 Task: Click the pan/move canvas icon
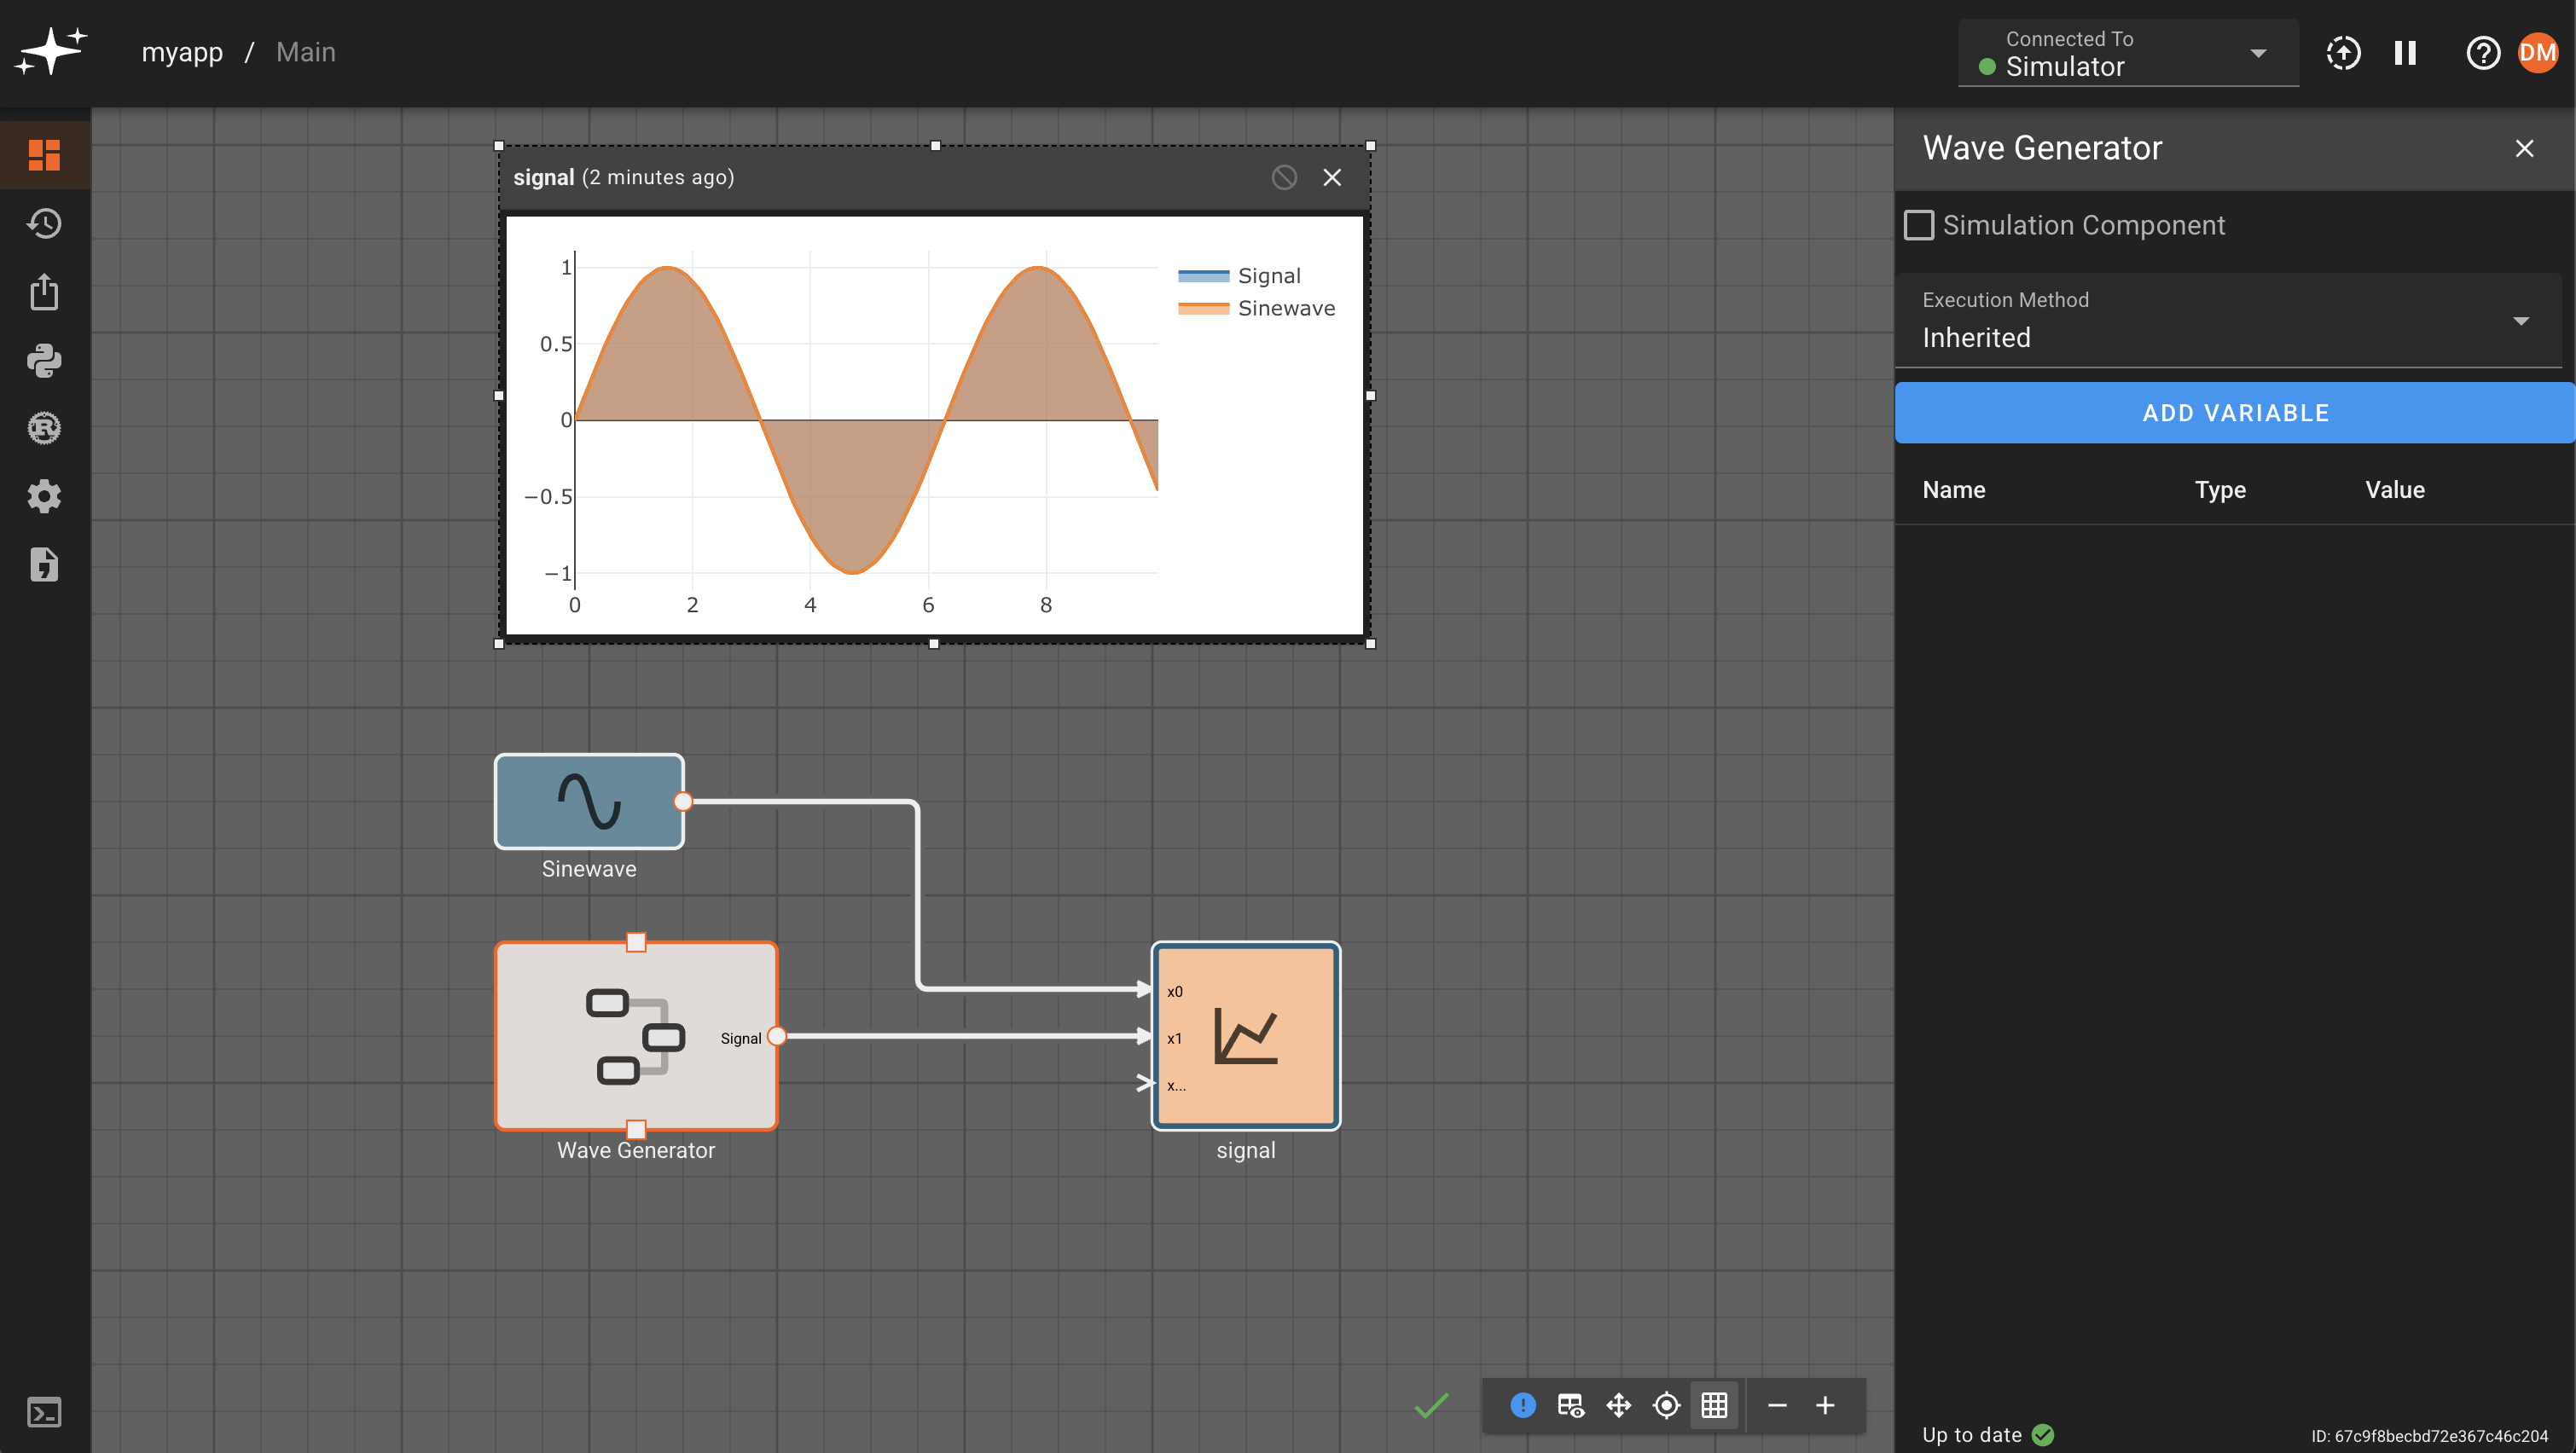(x=1618, y=1405)
